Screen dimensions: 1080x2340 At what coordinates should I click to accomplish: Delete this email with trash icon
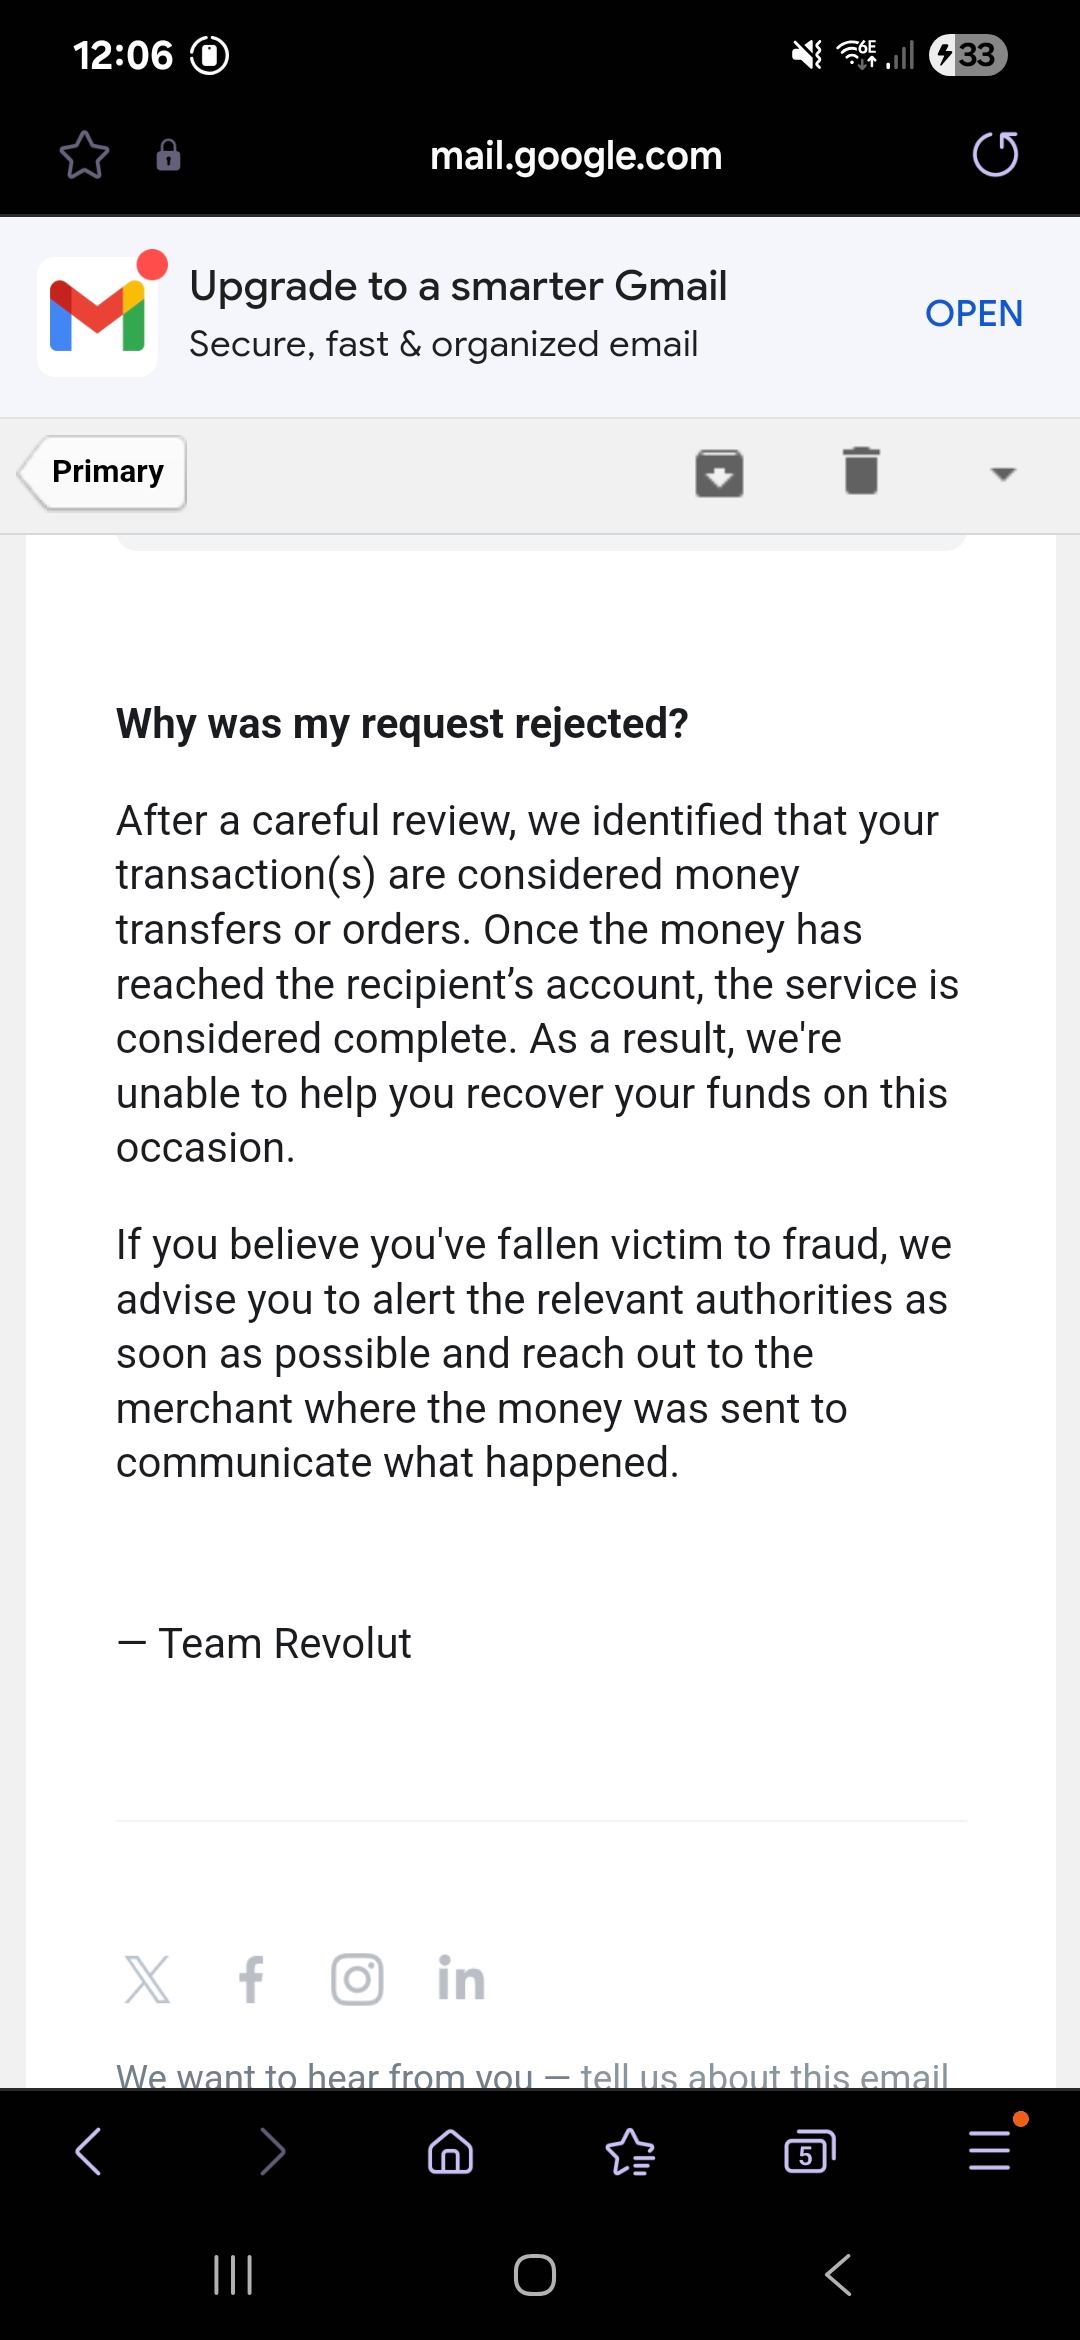point(861,471)
